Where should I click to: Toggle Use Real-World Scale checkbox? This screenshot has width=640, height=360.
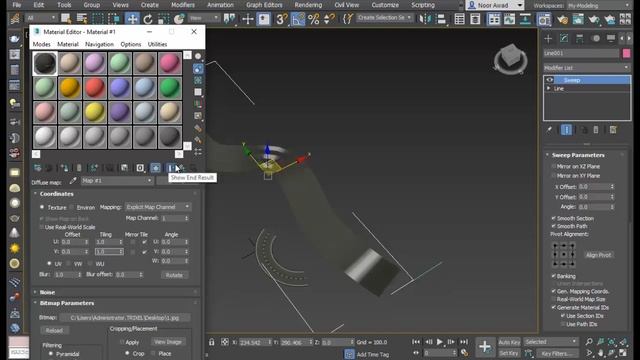[42, 227]
